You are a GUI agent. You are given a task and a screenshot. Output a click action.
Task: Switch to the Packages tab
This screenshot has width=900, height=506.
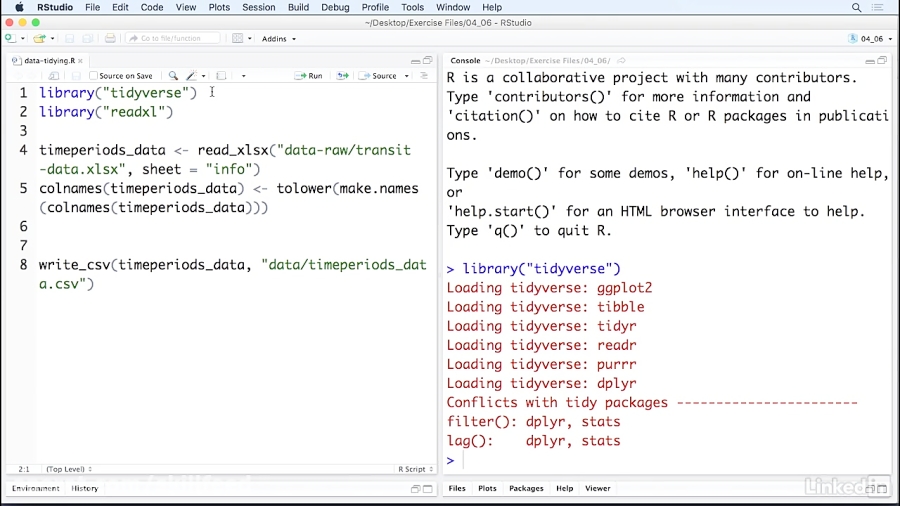coord(526,488)
